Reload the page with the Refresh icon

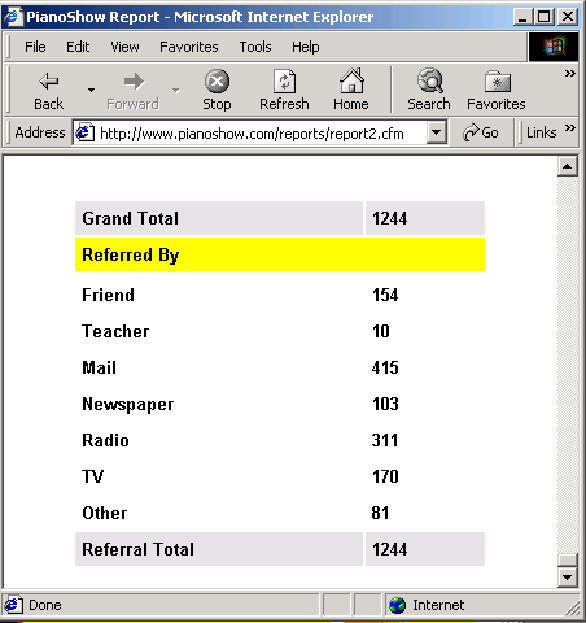tap(285, 81)
